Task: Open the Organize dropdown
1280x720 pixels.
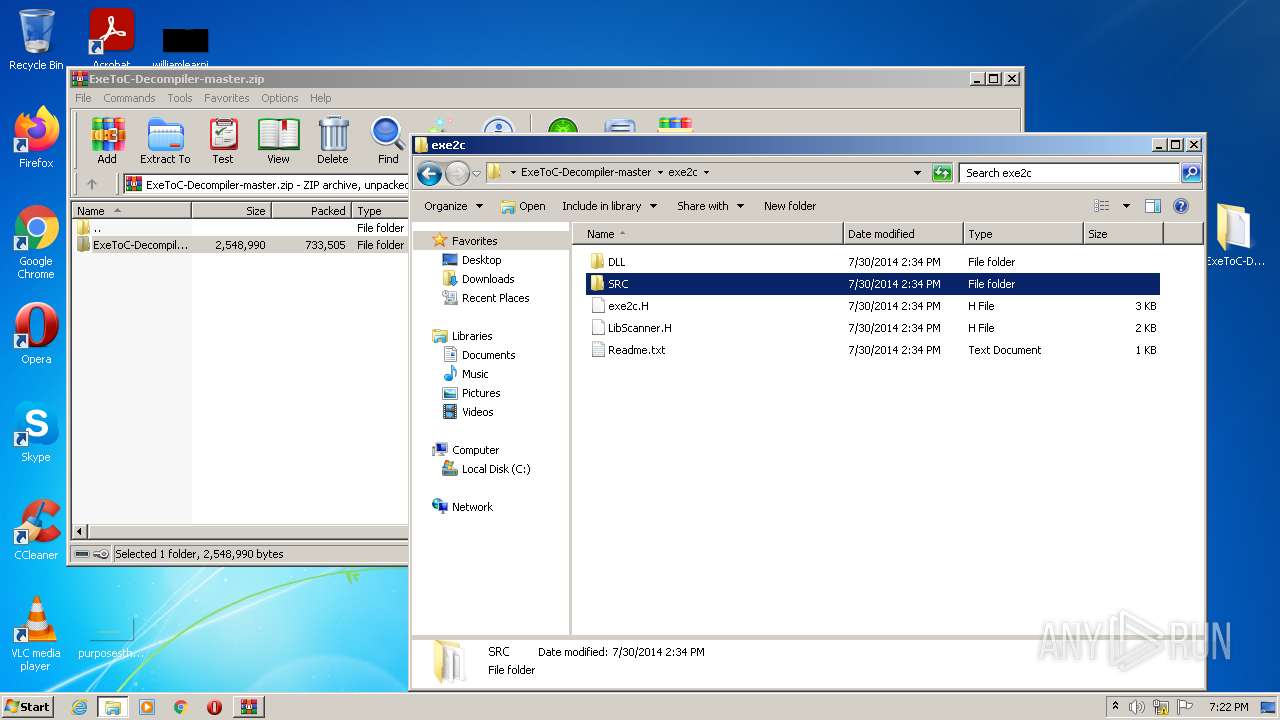Action: [453, 206]
